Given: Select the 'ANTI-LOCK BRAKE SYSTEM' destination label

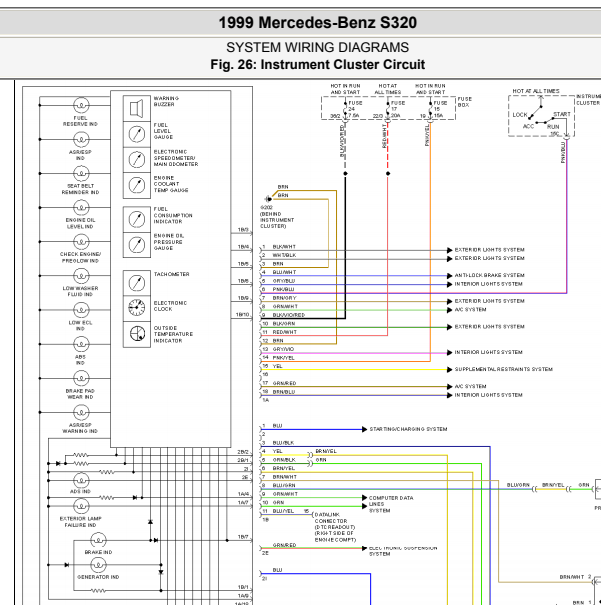Looking at the screenshot, I should [x=489, y=275].
